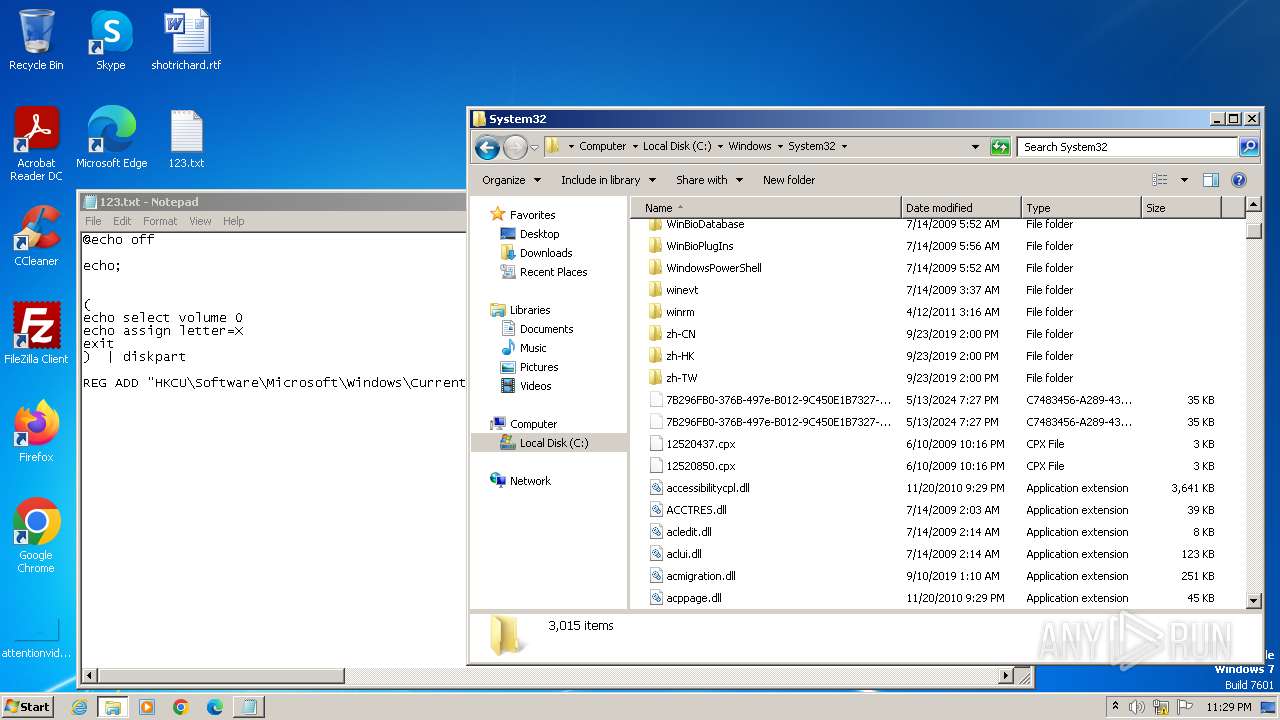Select Desktop under Favorites
The width and height of the screenshot is (1280, 720).
click(539, 234)
